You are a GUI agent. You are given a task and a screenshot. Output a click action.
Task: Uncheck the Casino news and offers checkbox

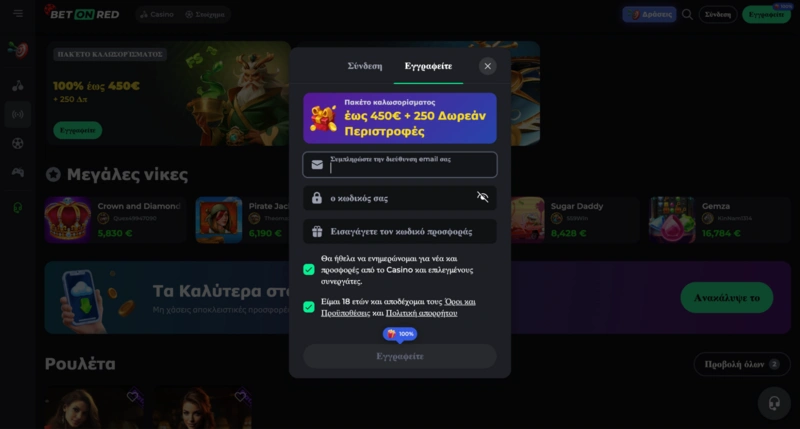click(x=309, y=269)
